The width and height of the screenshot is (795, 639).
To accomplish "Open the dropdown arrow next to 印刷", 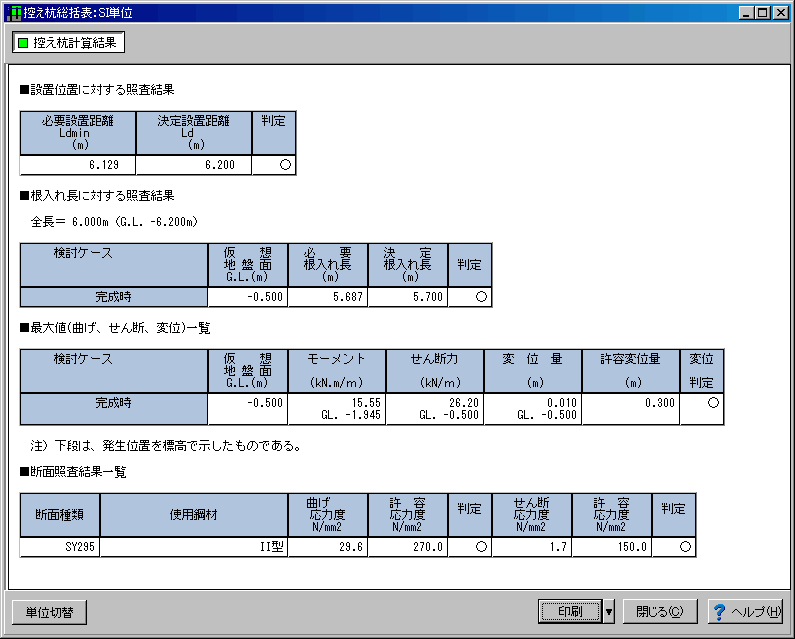I will (609, 612).
